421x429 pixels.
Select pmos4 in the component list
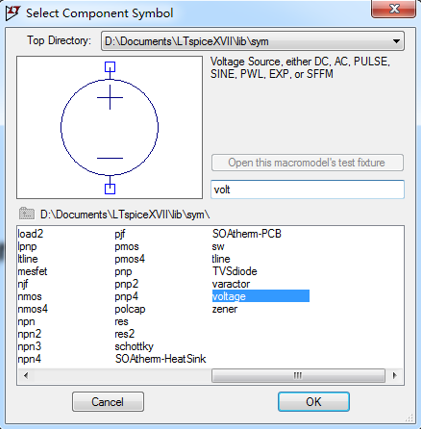click(130, 259)
